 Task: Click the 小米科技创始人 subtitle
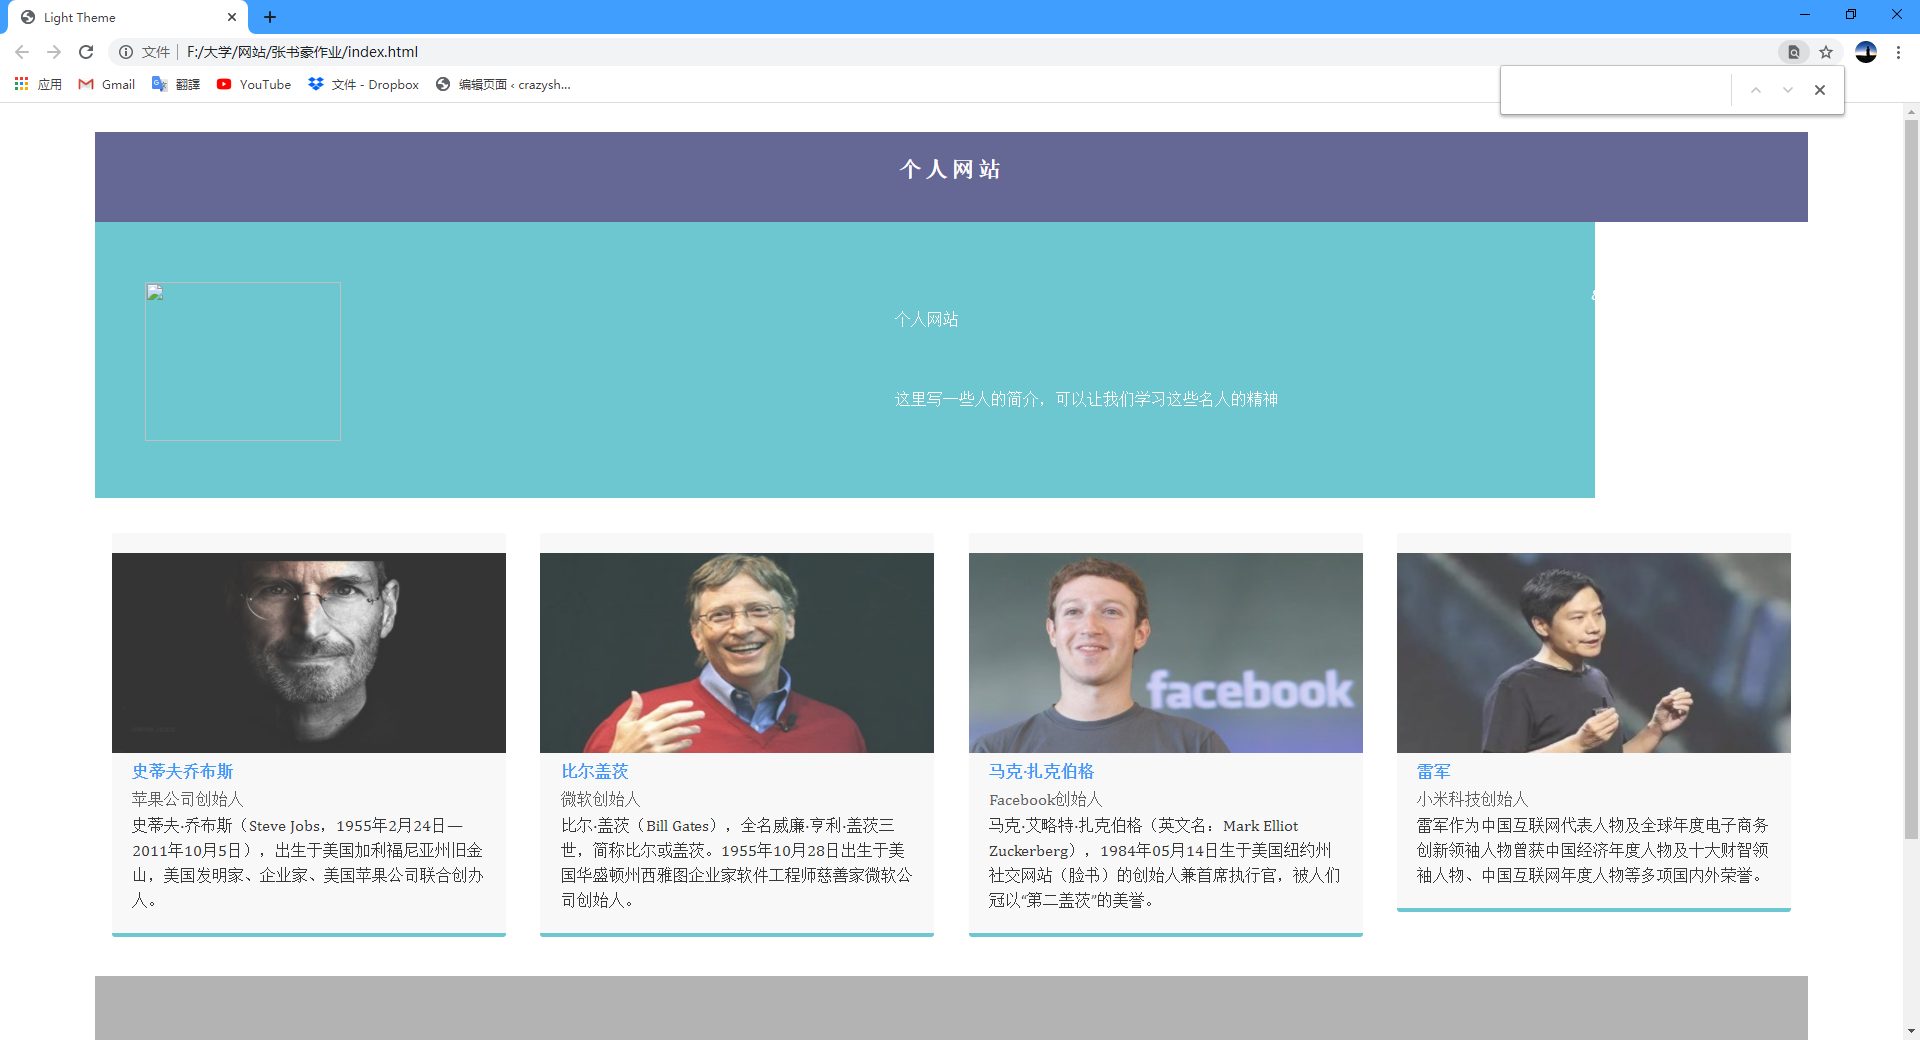coord(1472,799)
